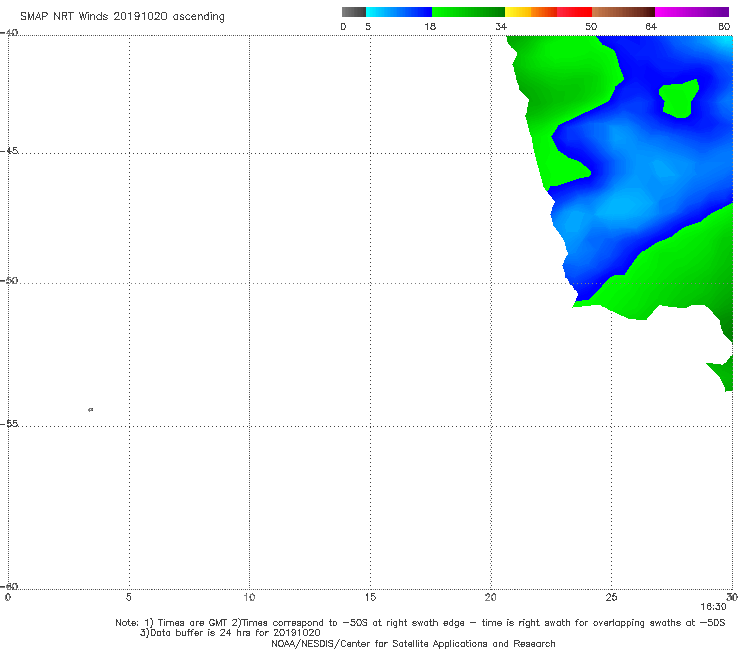The width and height of the screenshot is (740, 650).
Task: Click the color bar label '34'
Action: coord(501,27)
